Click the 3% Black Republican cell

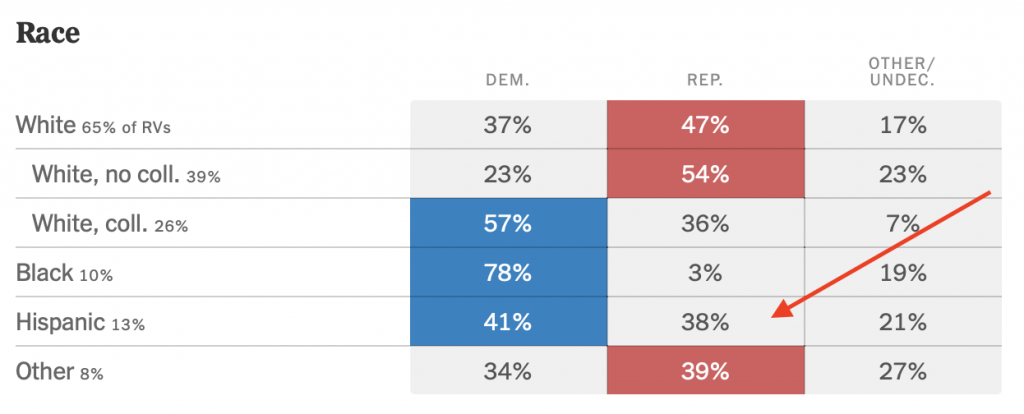pyautogui.click(x=705, y=273)
